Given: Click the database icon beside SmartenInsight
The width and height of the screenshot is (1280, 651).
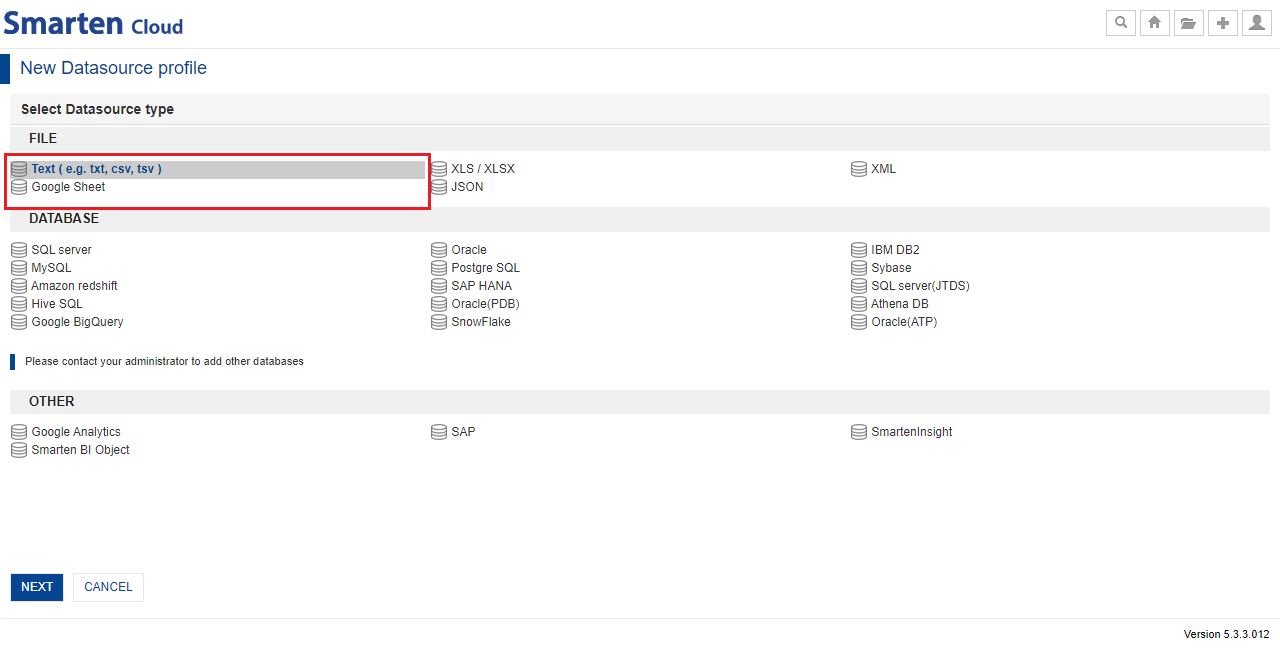Looking at the screenshot, I should (859, 432).
